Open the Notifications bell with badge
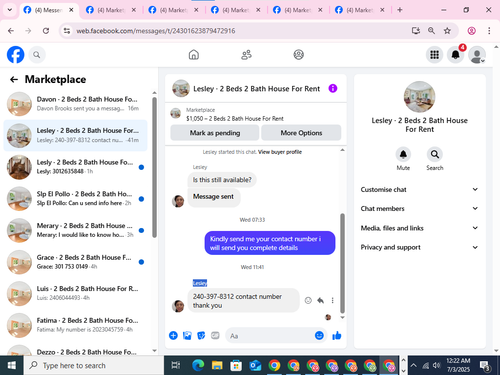The height and width of the screenshot is (375, 500). pos(456,55)
